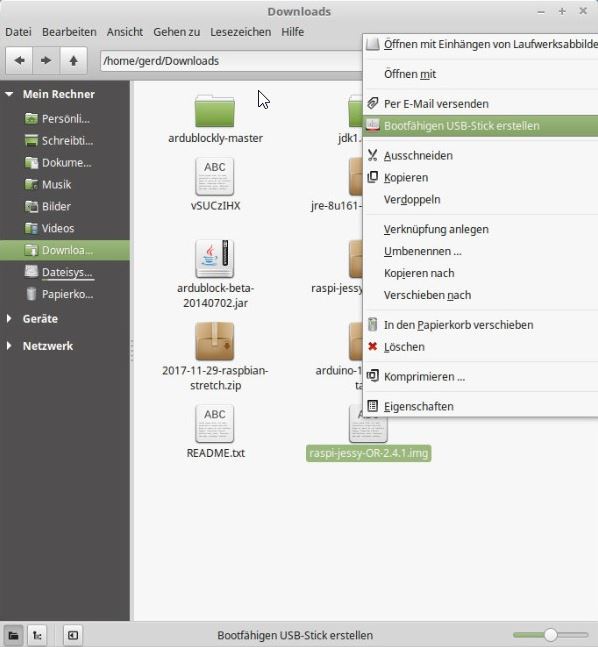Viewport: 598px width, 647px height.
Task: Show places sidebar via status bar icon
Action: 14,635
